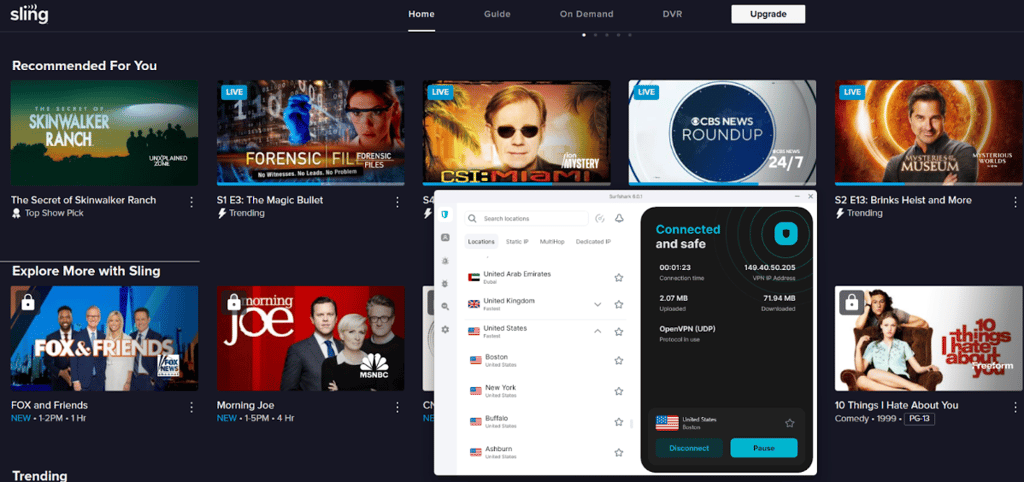Click the Surfshark locations list scrollbar
The height and width of the screenshot is (482, 1024).
(x=631, y=424)
